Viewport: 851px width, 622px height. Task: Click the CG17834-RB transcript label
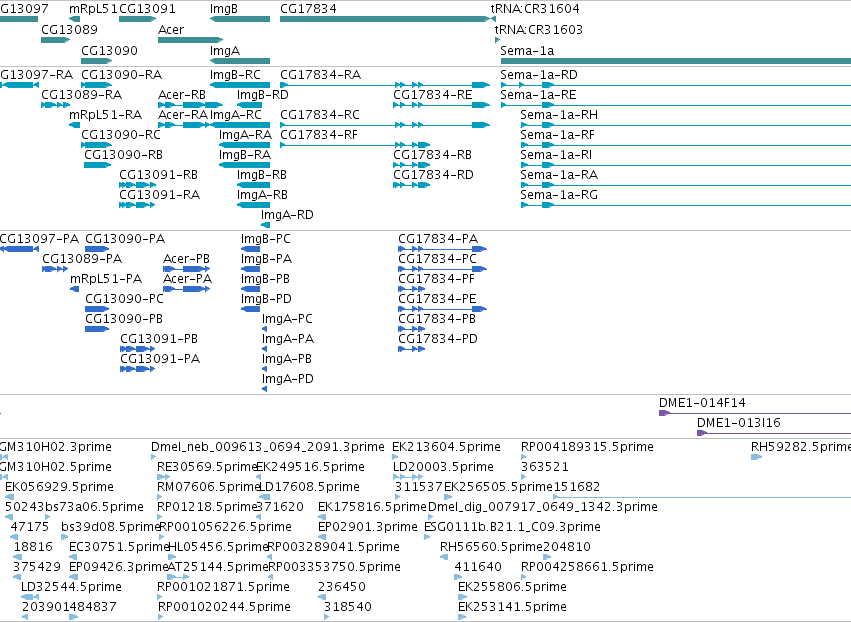(x=433, y=155)
